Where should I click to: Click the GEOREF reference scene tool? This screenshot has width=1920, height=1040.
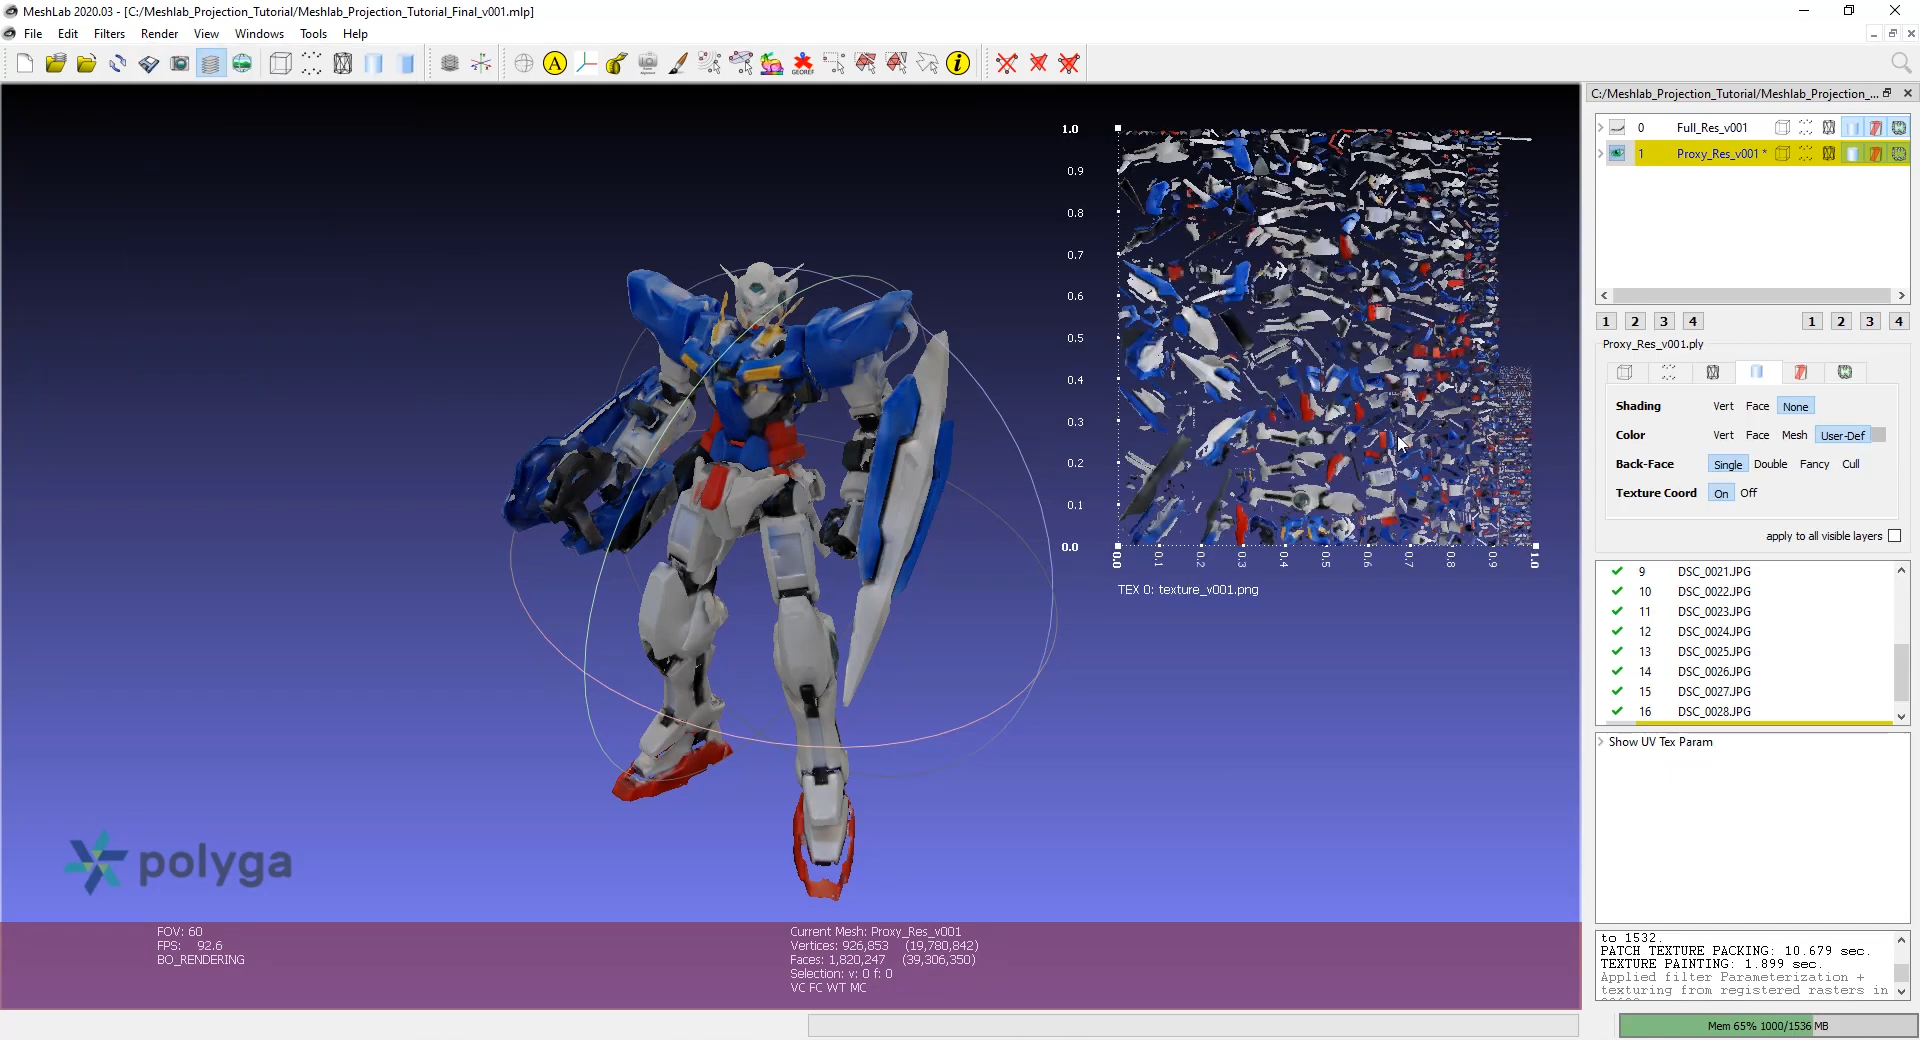coord(803,64)
